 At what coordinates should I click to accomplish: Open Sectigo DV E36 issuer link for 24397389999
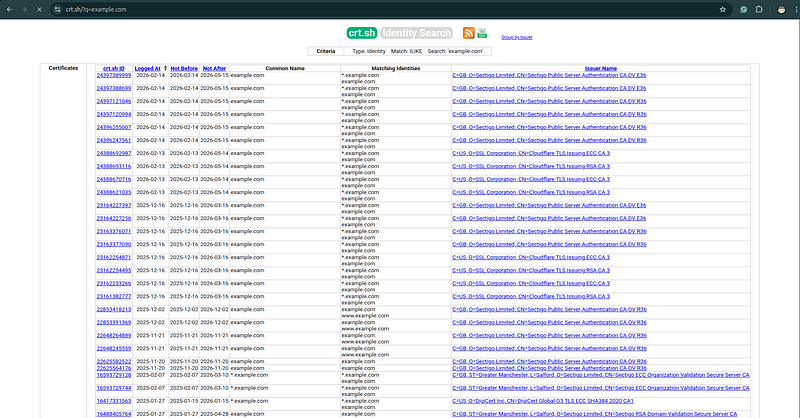(x=549, y=75)
